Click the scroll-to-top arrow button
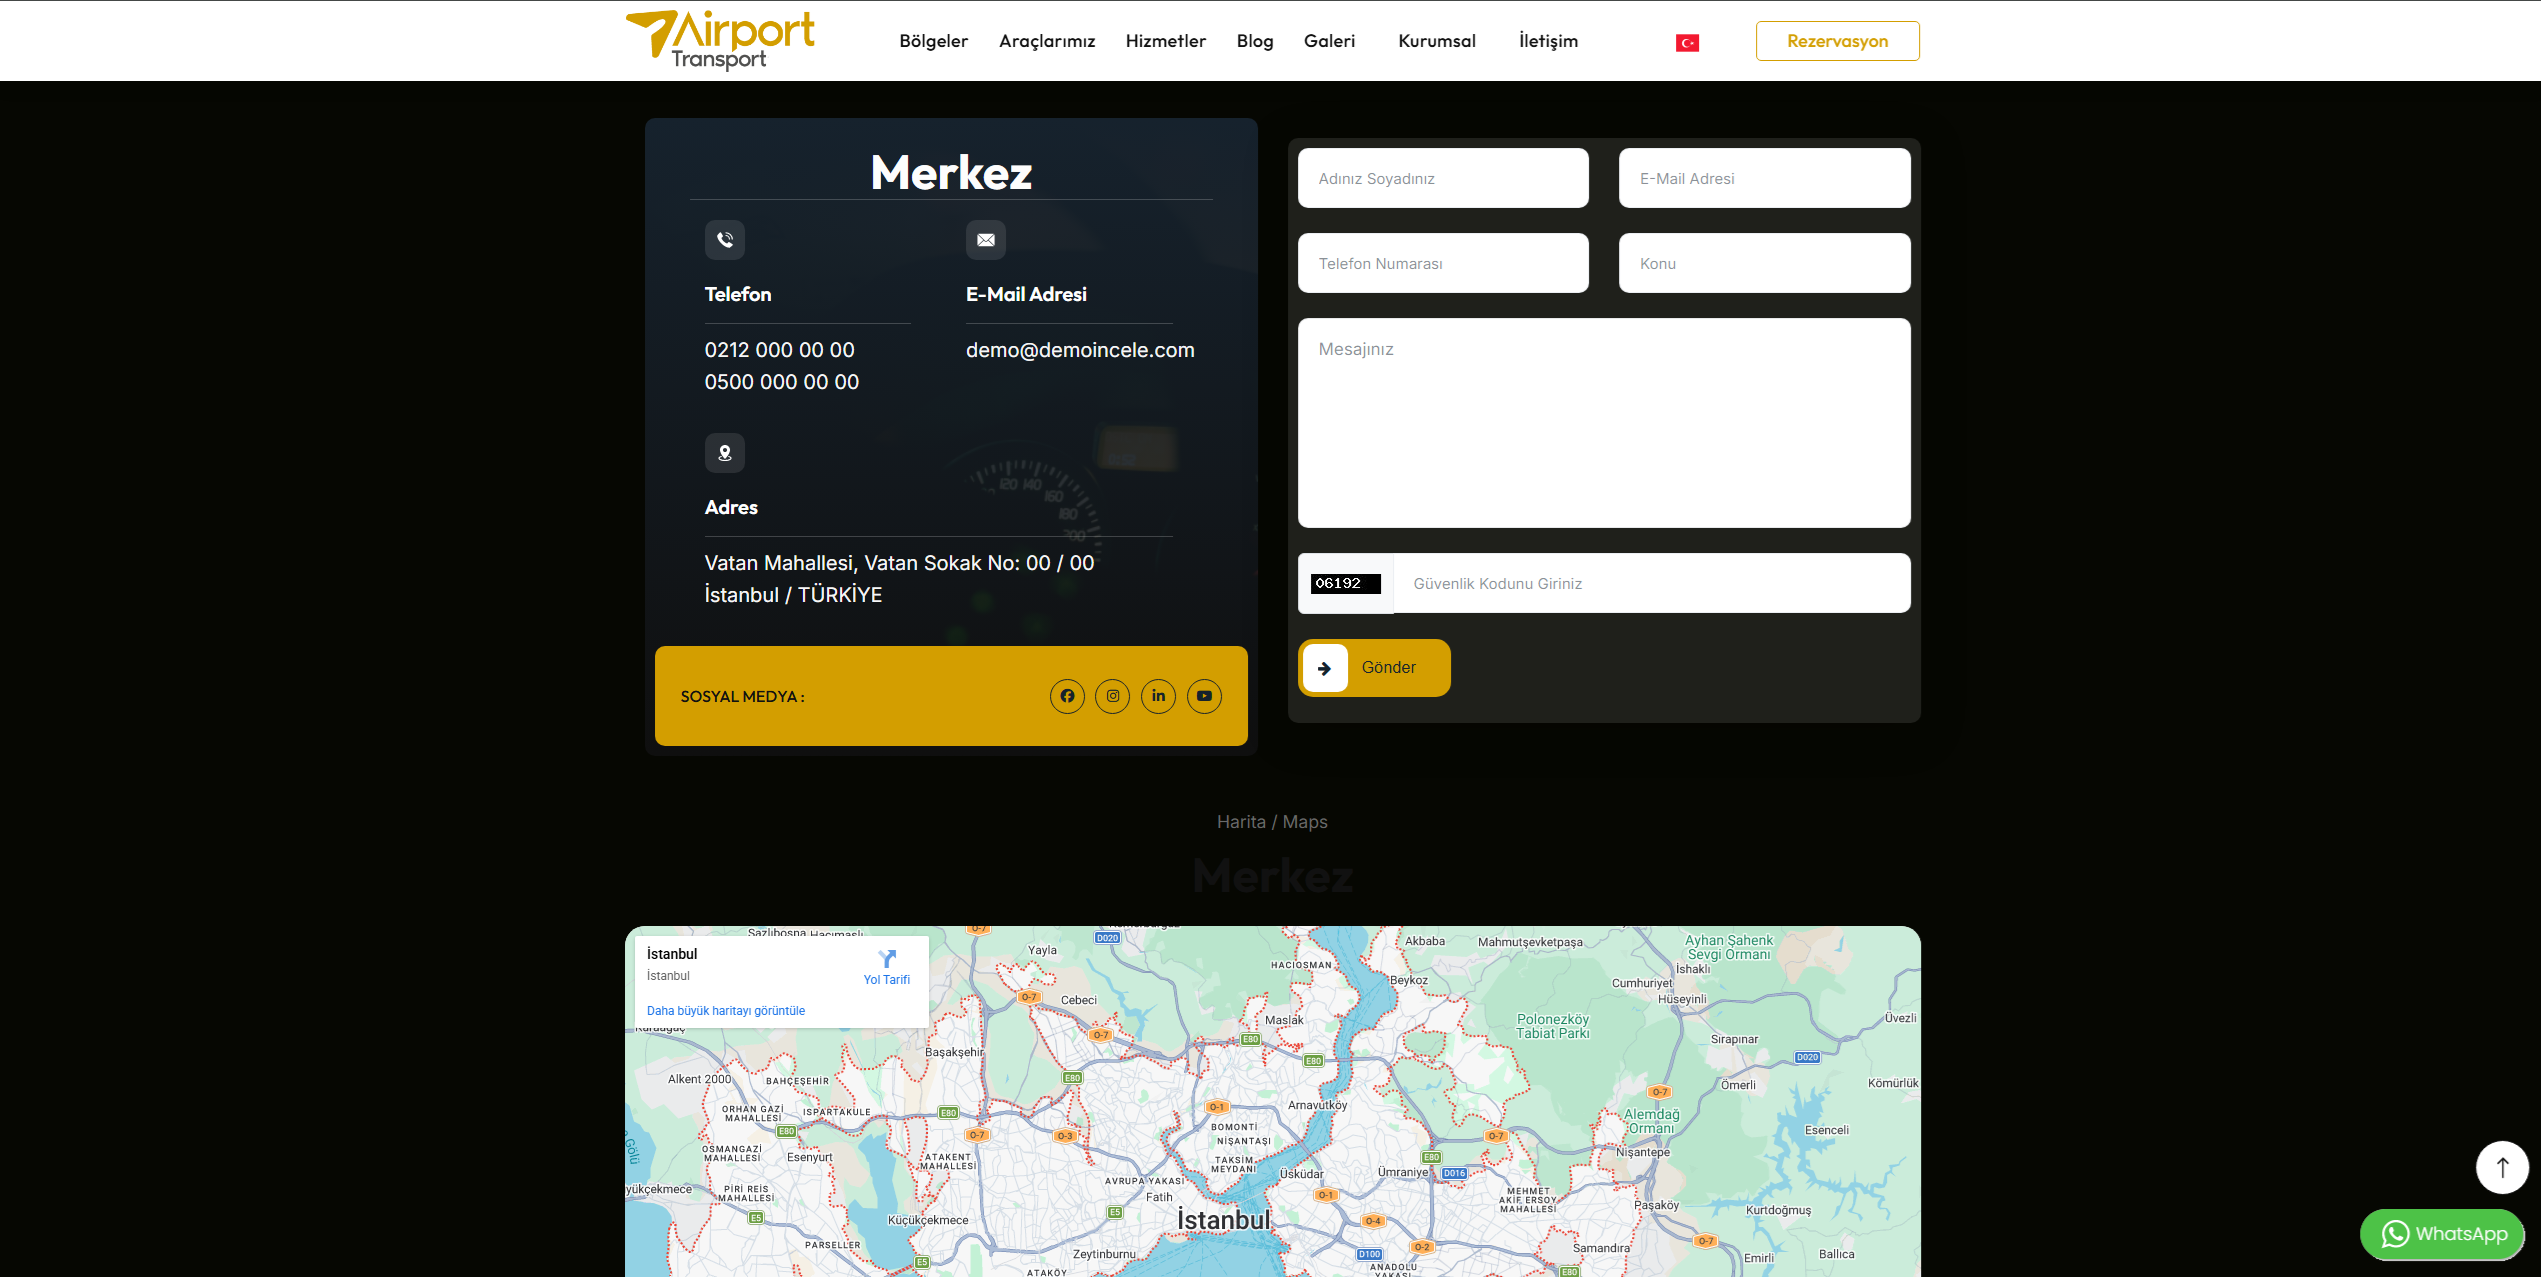 click(x=2502, y=1167)
